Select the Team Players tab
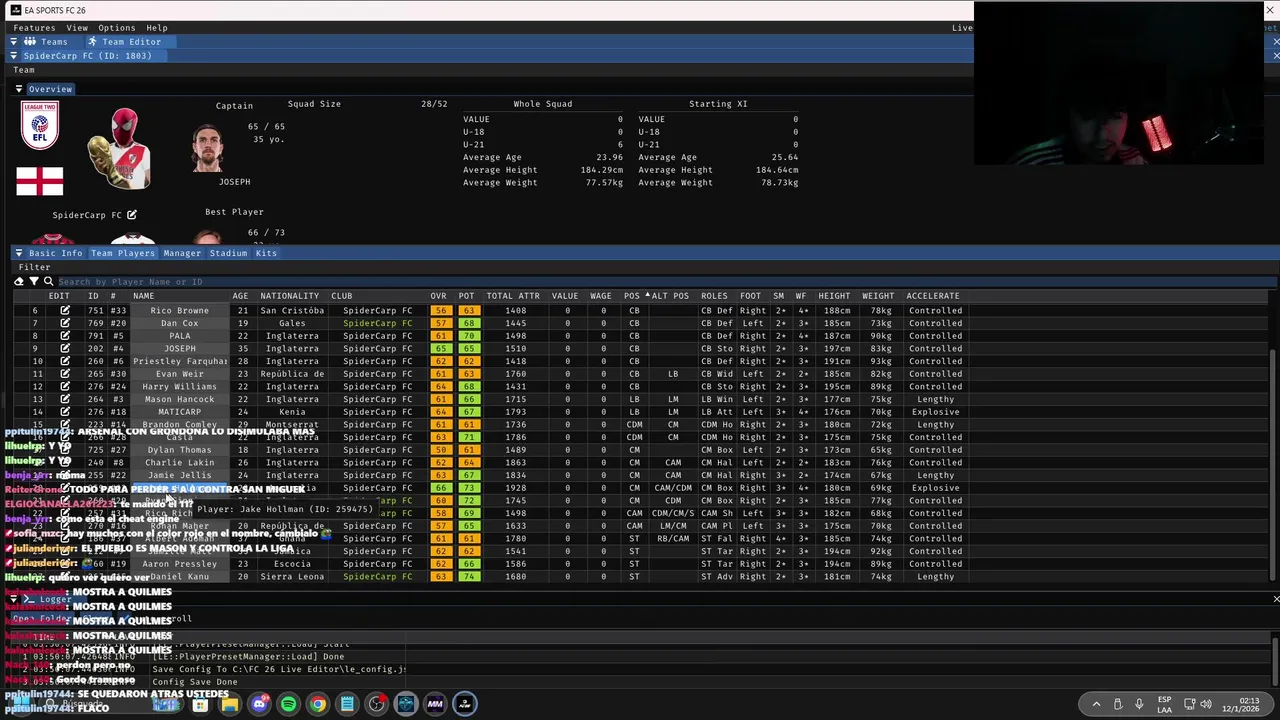Screen dimensions: 1280x720 [123, 253]
